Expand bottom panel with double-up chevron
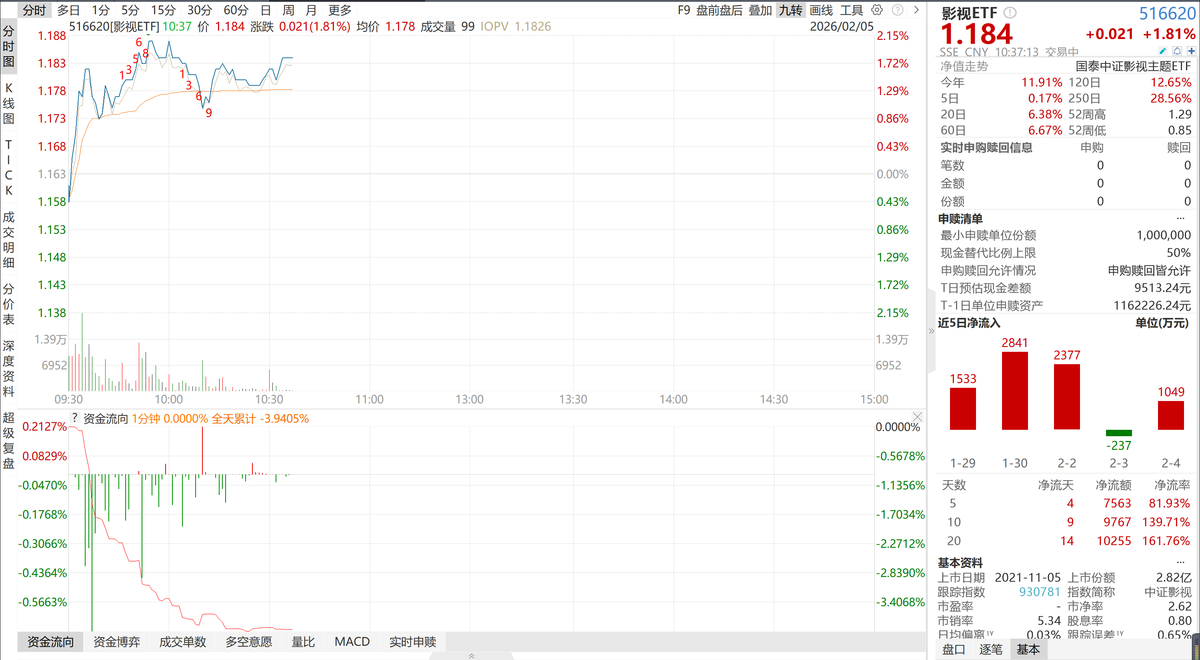 click(472, 656)
